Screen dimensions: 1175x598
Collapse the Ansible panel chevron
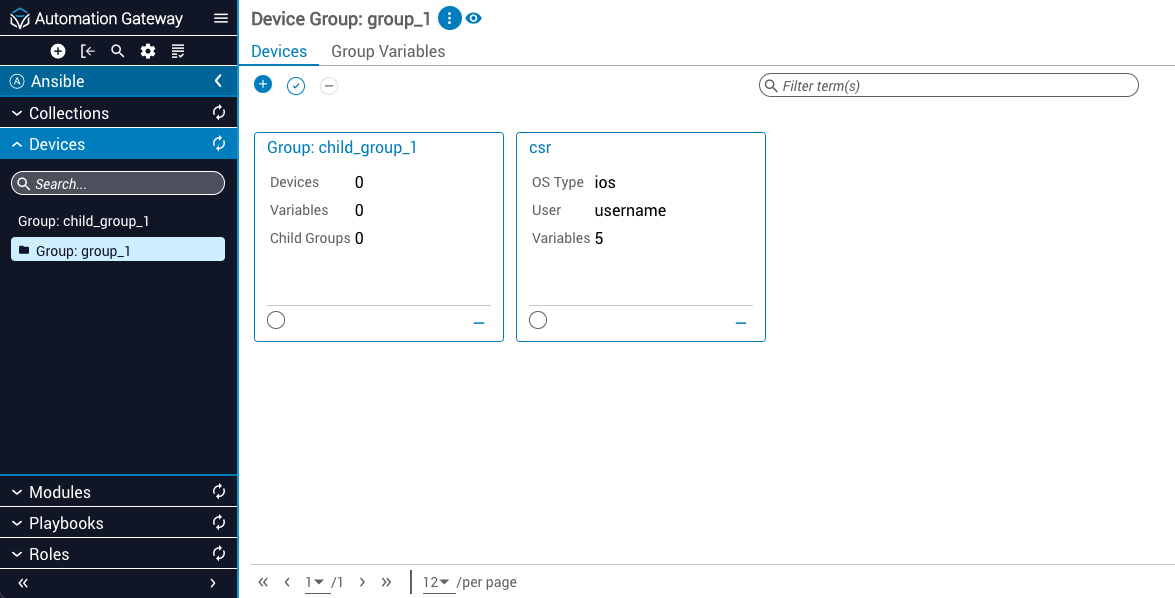pos(218,81)
